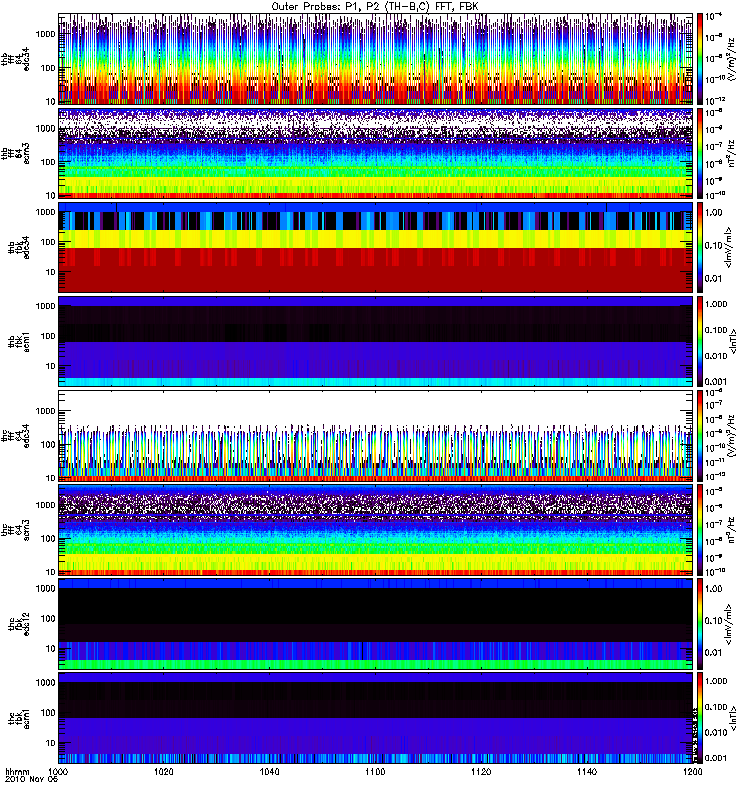Screen dimensions: 750x800
Task: Click the thc fbk edc12 filter bank panel
Action: coord(376,624)
